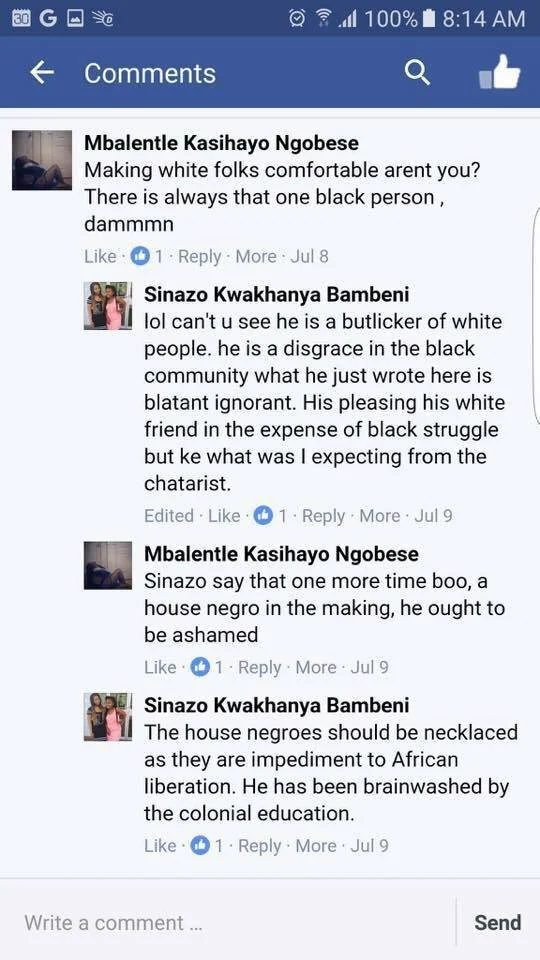Show likes on "colonial education" reply
Image resolution: width=540 pixels, height=960 pixels.
click(x=206, y=846)
